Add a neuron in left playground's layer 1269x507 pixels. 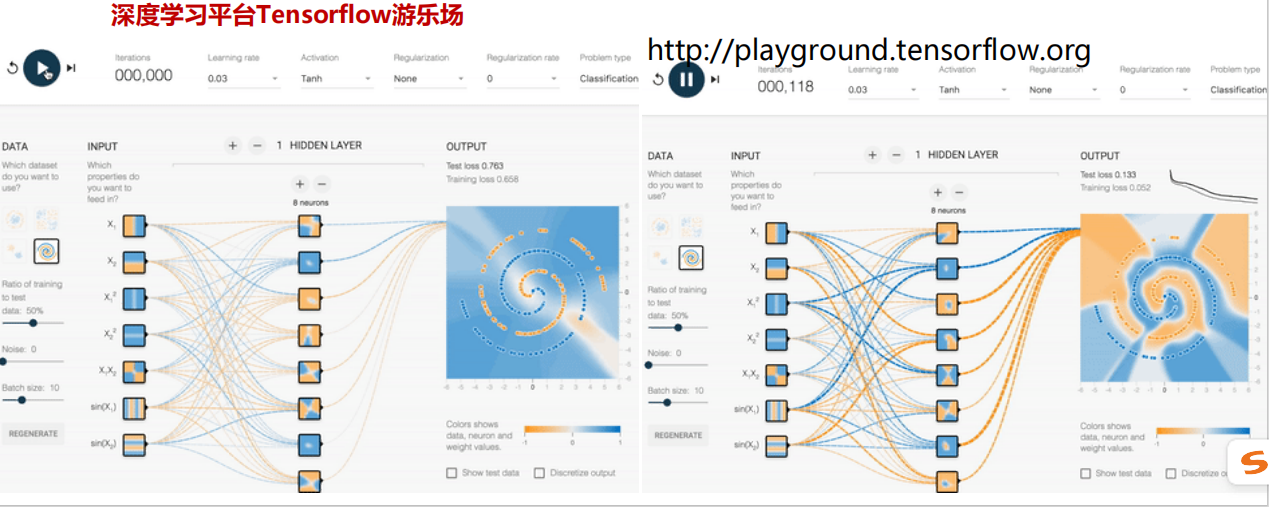point(299,184)
